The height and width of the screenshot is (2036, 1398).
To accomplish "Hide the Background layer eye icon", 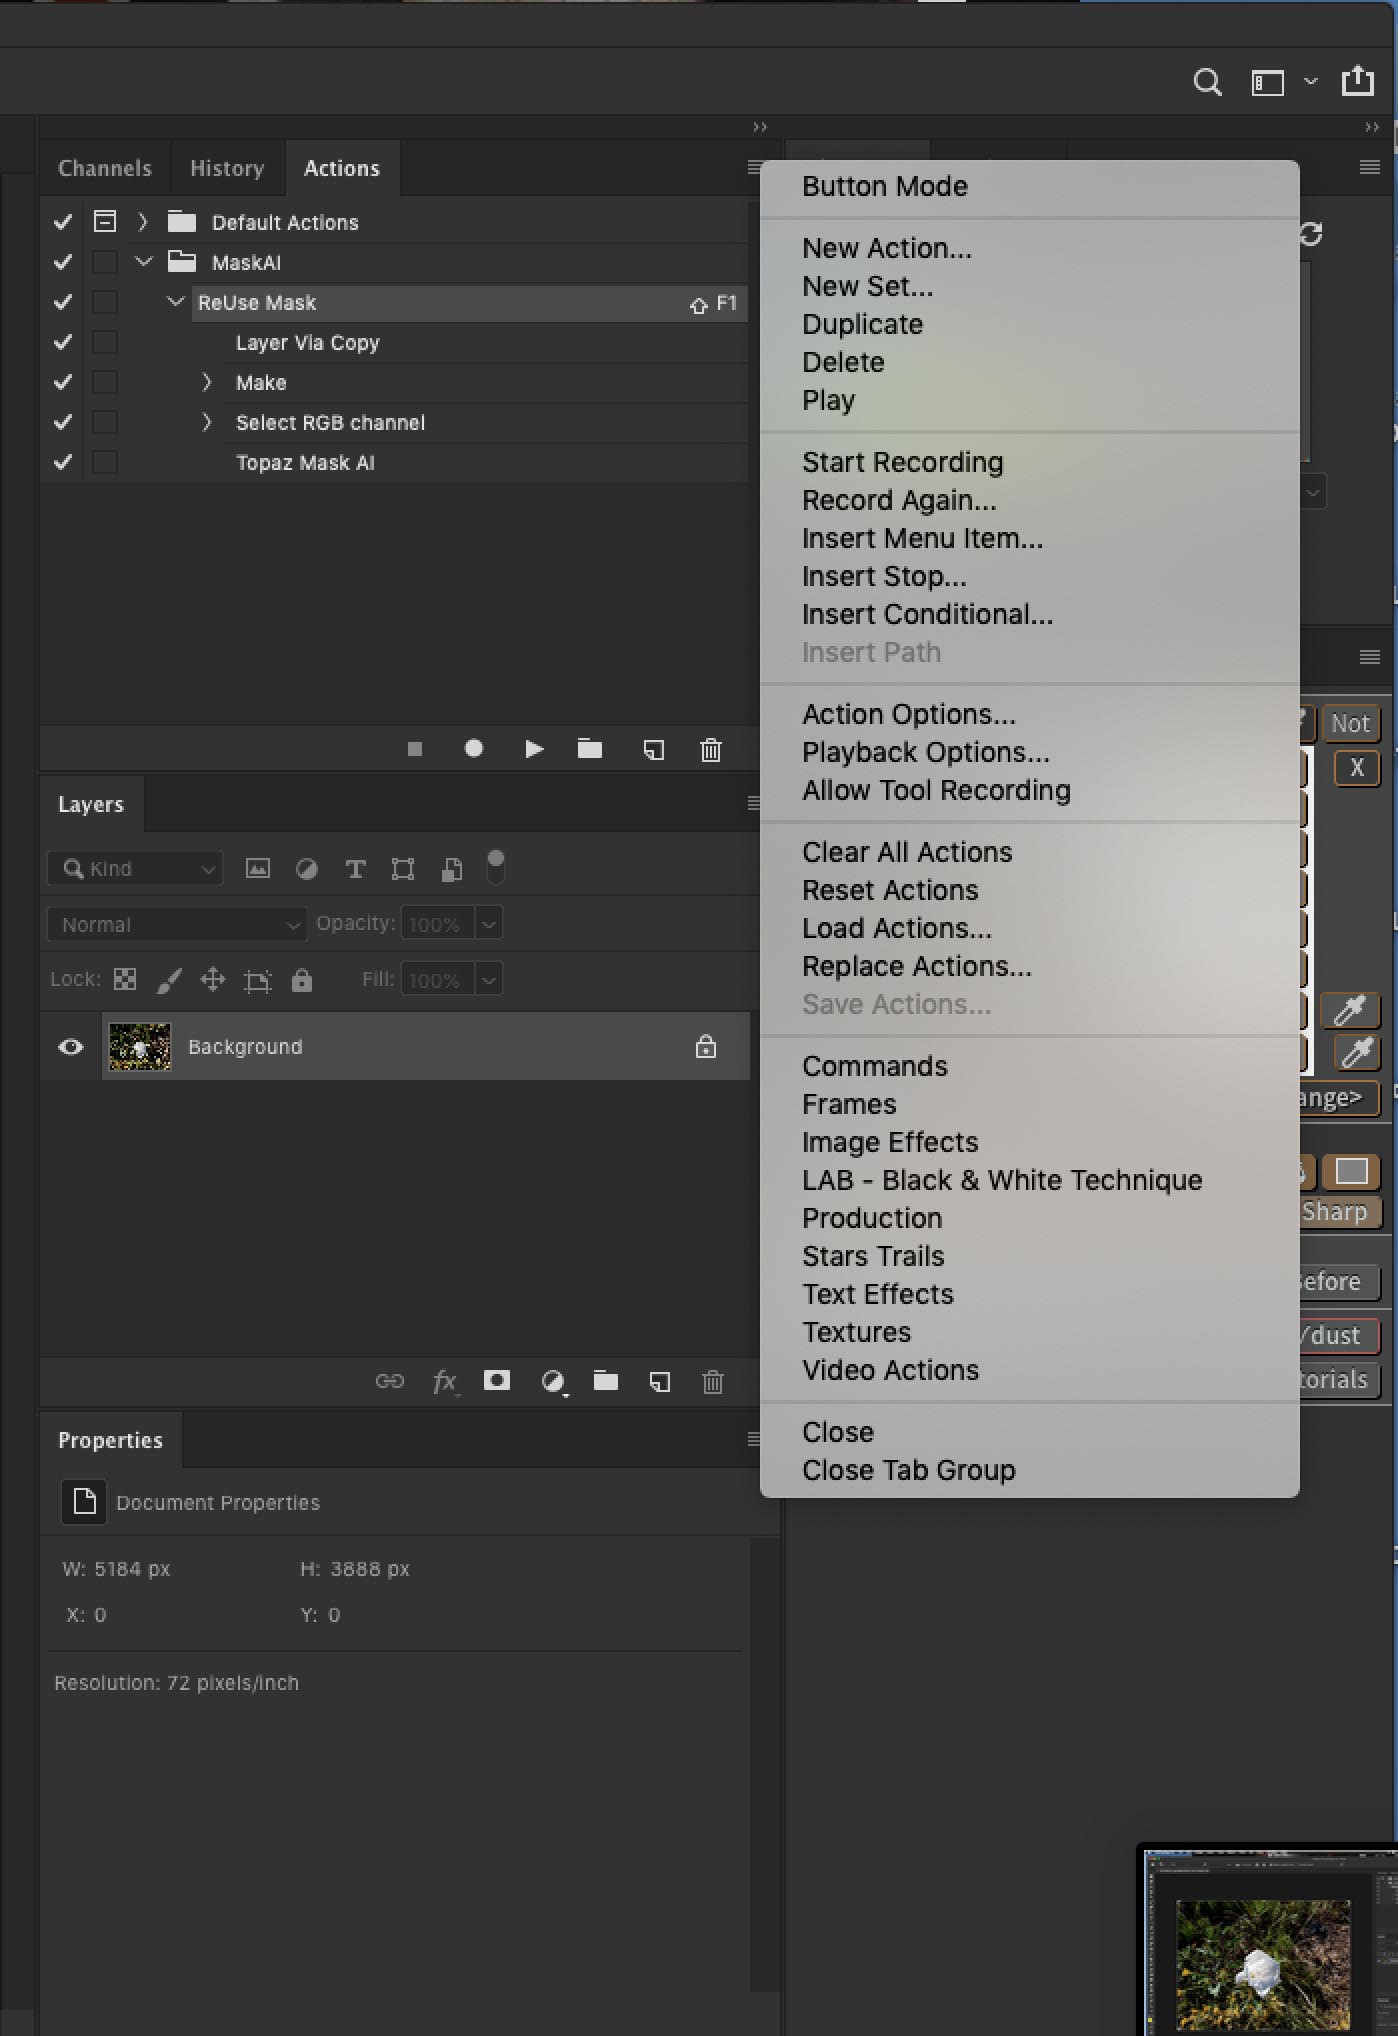I will [71, 1047].
